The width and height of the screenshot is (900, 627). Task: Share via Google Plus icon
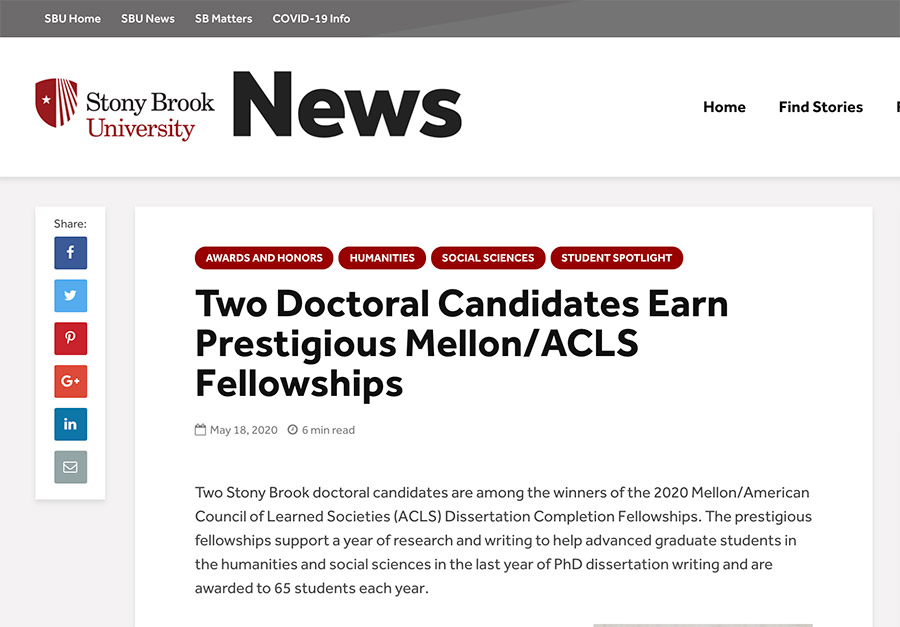pyautogui.click(x=71, y=381)
